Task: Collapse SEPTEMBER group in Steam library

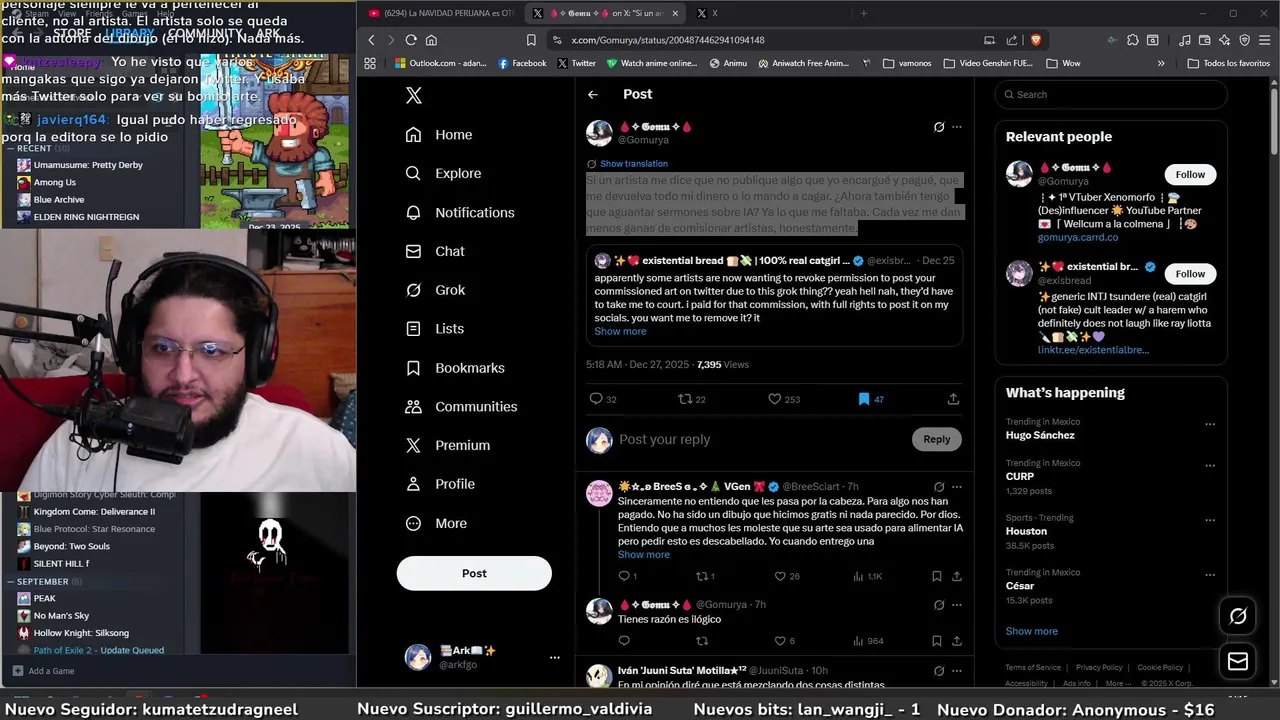Action: 10,581
